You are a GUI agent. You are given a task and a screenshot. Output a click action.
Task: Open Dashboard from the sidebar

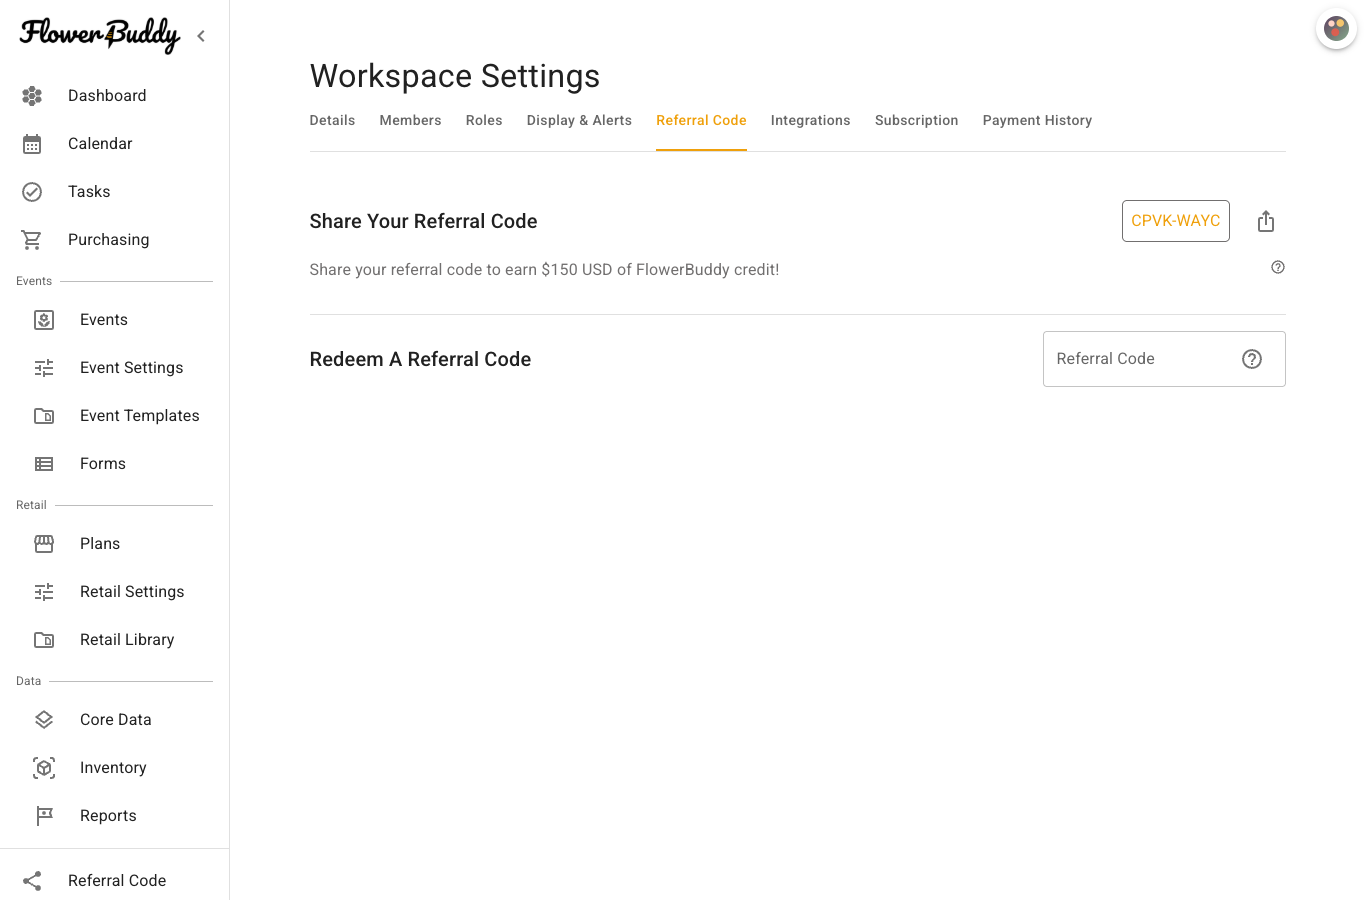click(x=115, y=96)
